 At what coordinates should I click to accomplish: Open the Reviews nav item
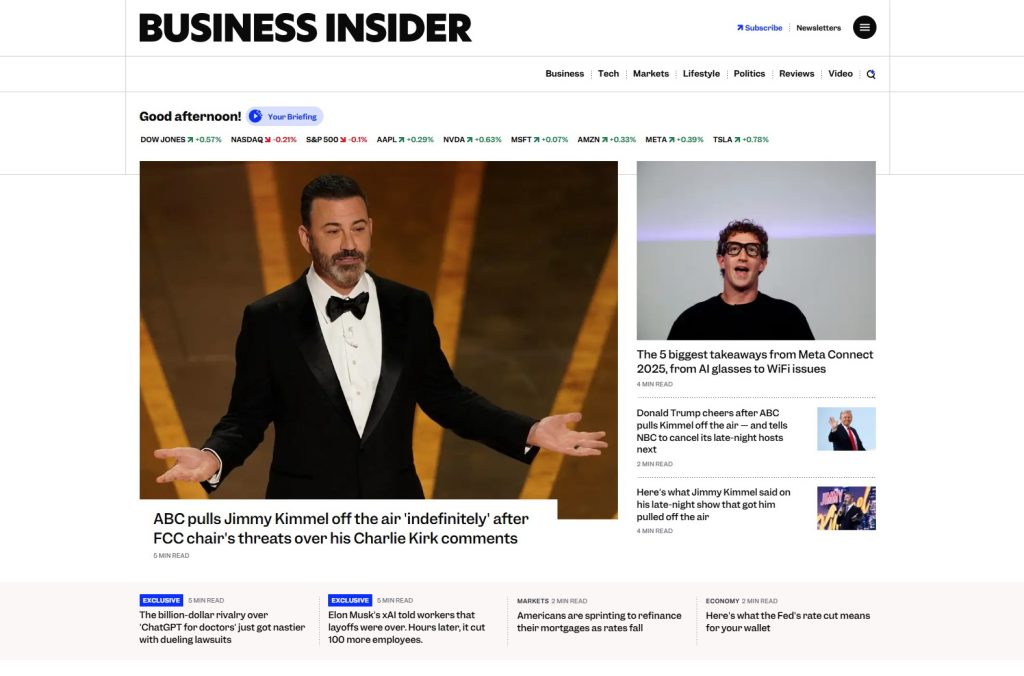pos(796,74)
